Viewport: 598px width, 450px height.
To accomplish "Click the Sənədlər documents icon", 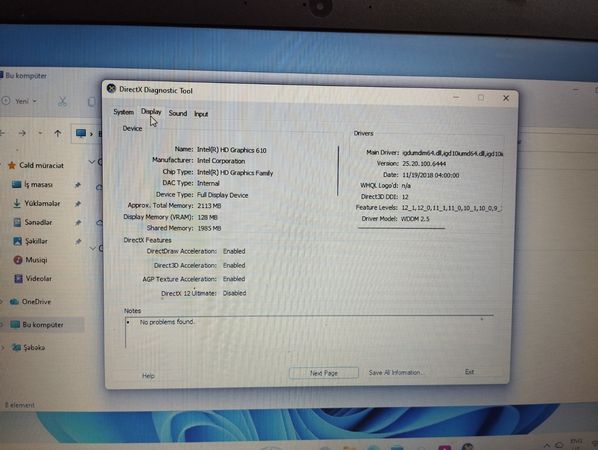I will click(x=17, y=222).
